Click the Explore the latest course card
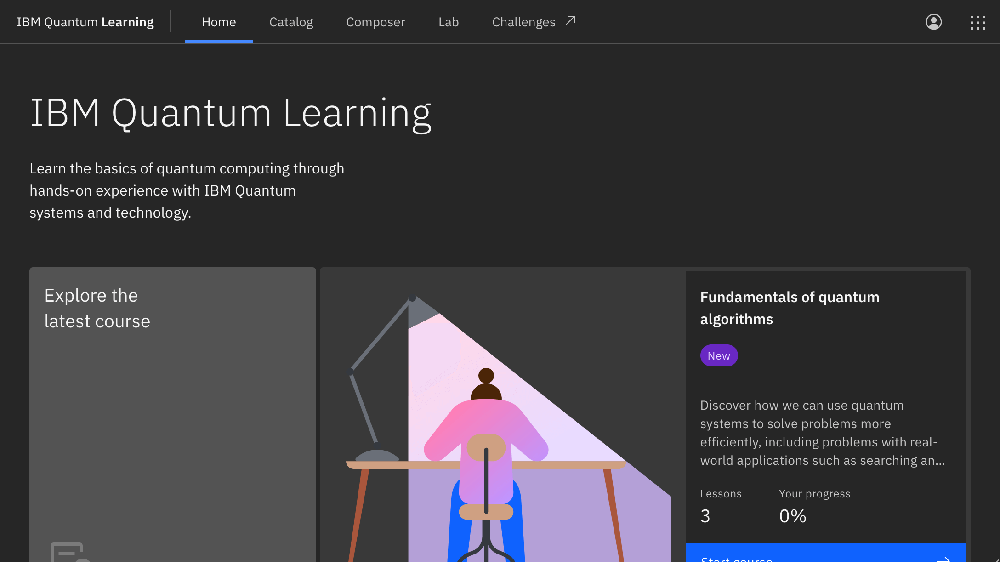Image resolution: width=1000 pixels, height=562 pixels. (x=172, y=415)
